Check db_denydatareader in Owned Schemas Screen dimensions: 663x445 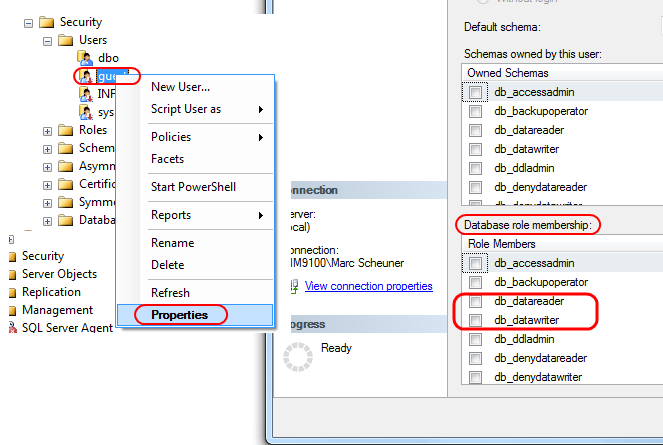tap(475, 187)
